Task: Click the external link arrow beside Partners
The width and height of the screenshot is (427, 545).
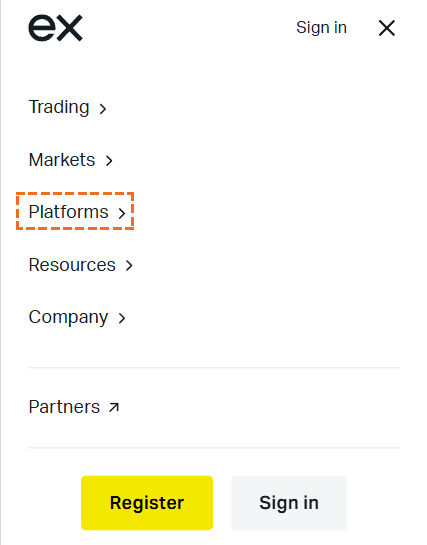Action: 114,407
